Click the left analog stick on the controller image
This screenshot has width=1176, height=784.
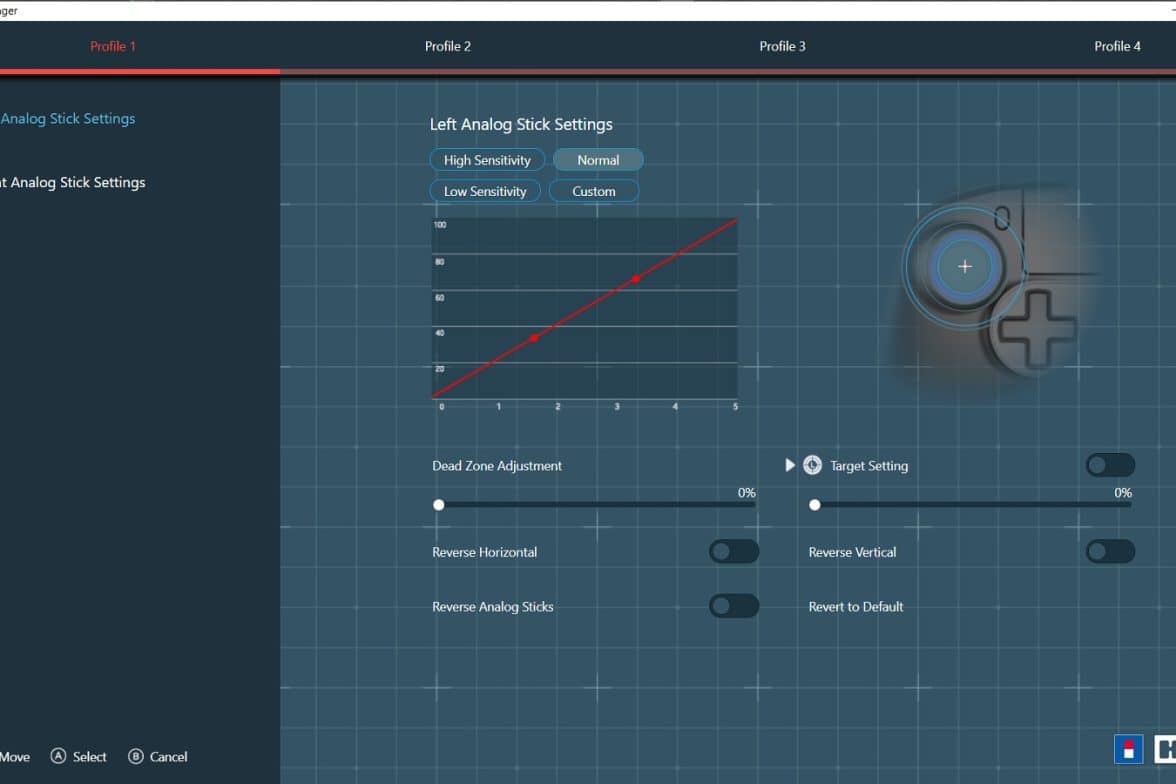(x=964, y=267)
